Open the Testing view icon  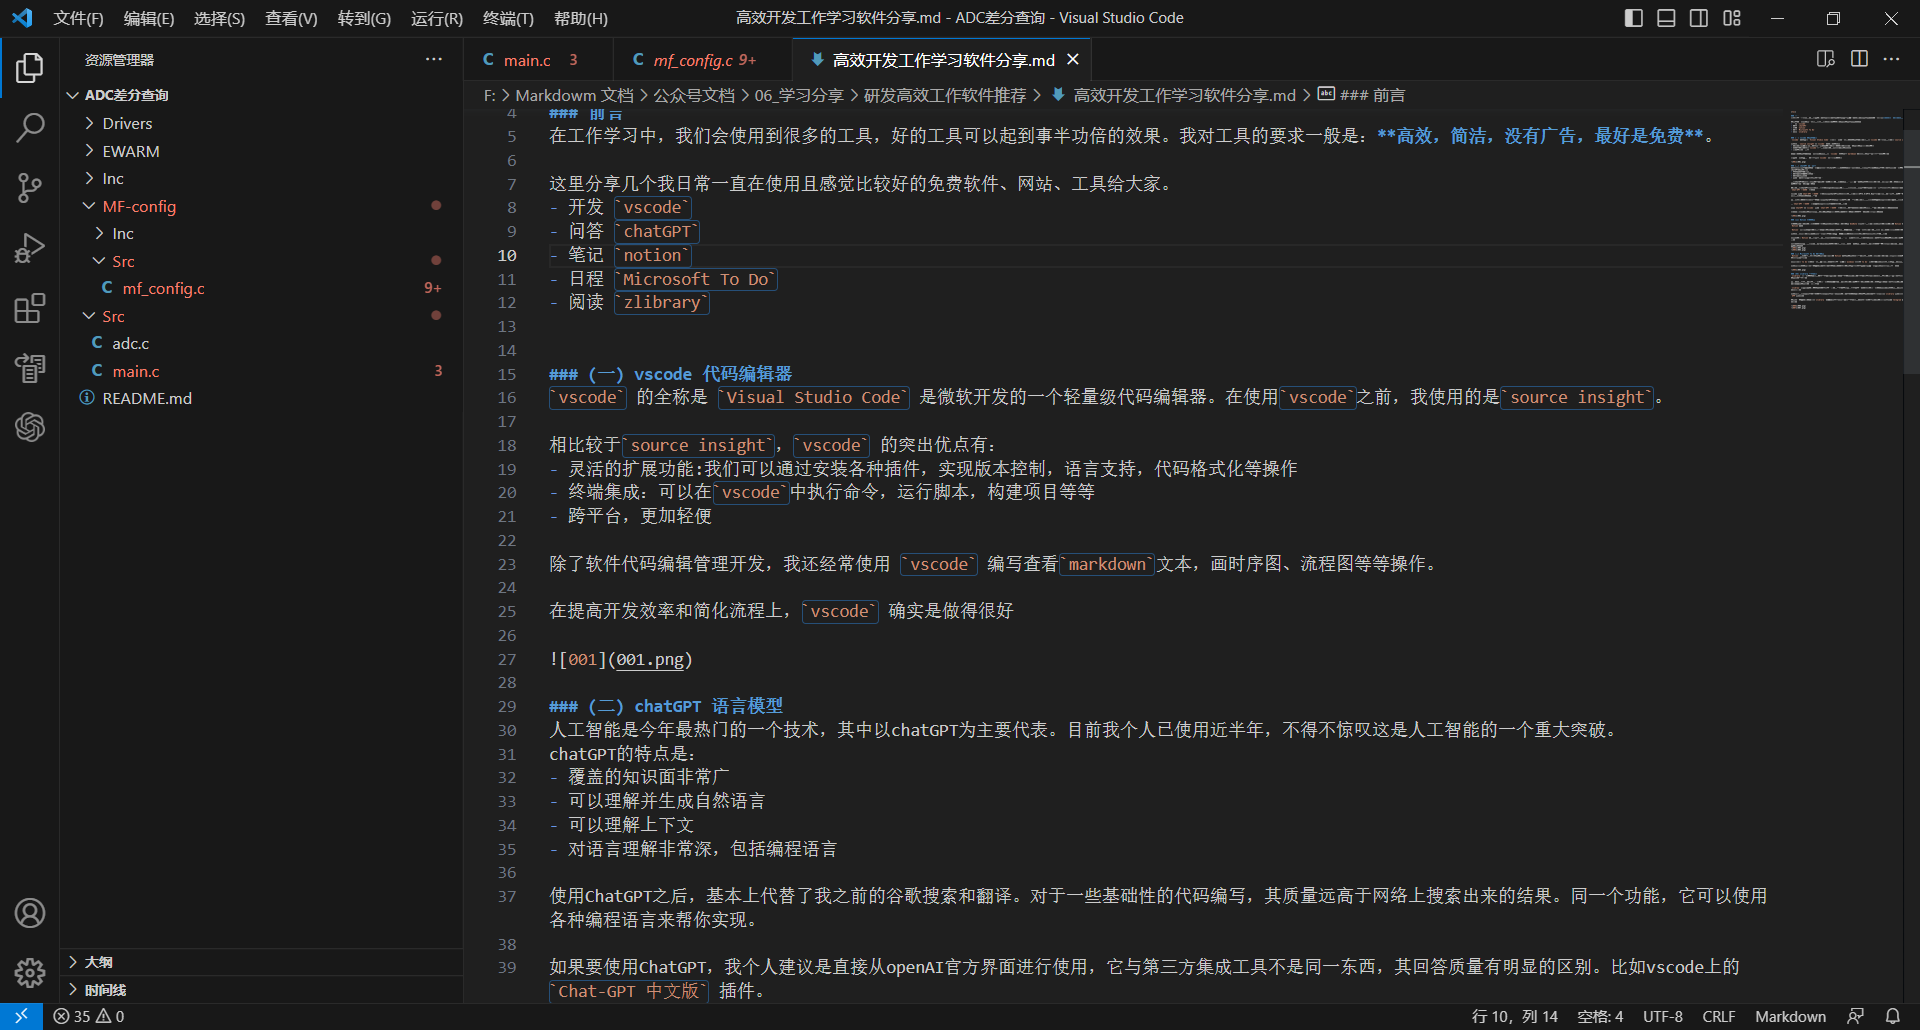30,368
